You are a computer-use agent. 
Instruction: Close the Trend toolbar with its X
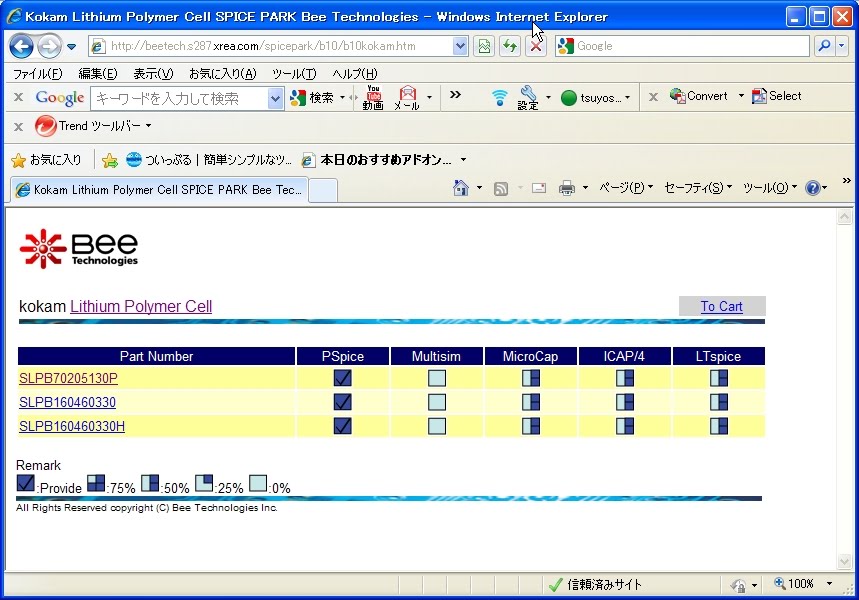tap(18, 127)
